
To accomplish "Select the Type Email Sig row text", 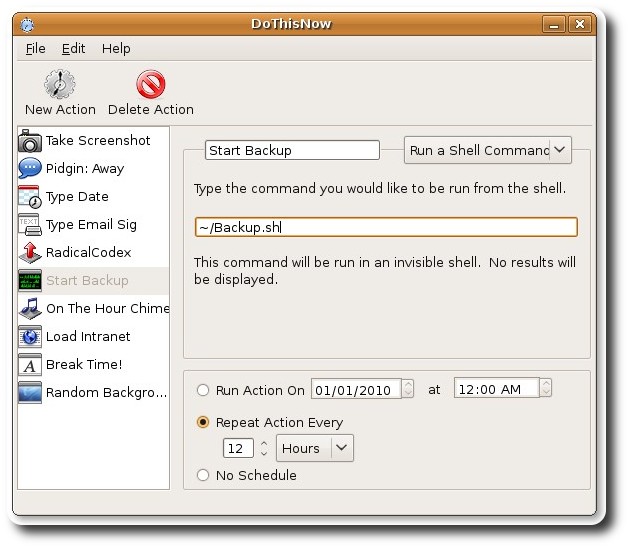I will (91, 225).
